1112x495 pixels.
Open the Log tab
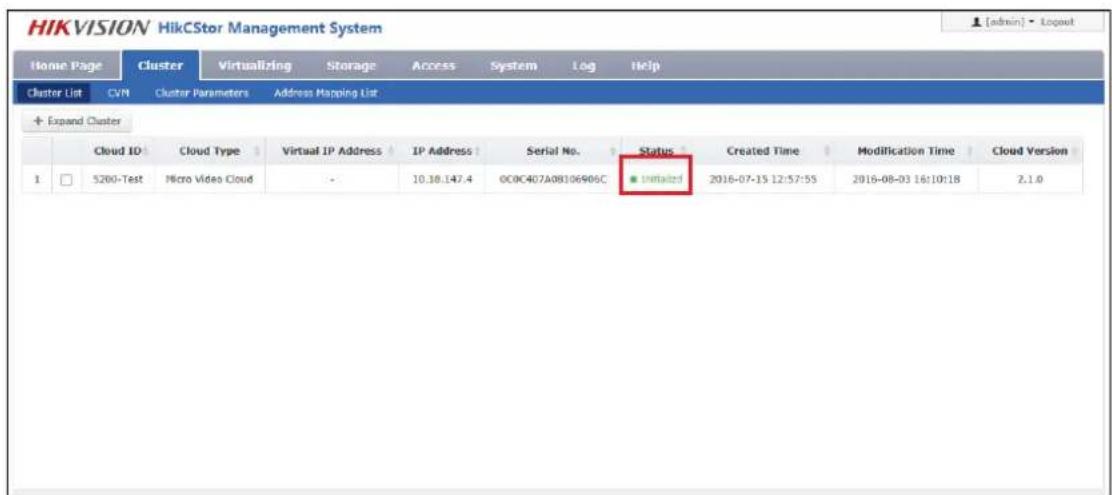pos(584,66)
